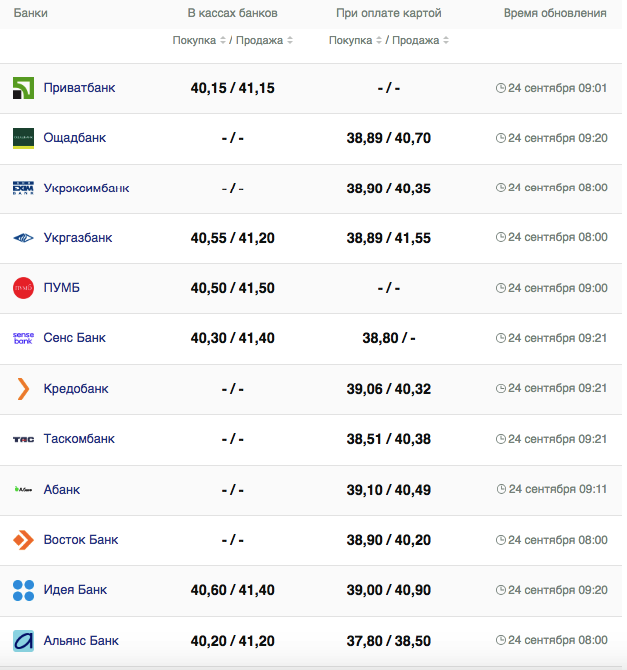The image size is (627, 670).
Task: Click the Ощадбанк logo icon
Action: point(23,138)
